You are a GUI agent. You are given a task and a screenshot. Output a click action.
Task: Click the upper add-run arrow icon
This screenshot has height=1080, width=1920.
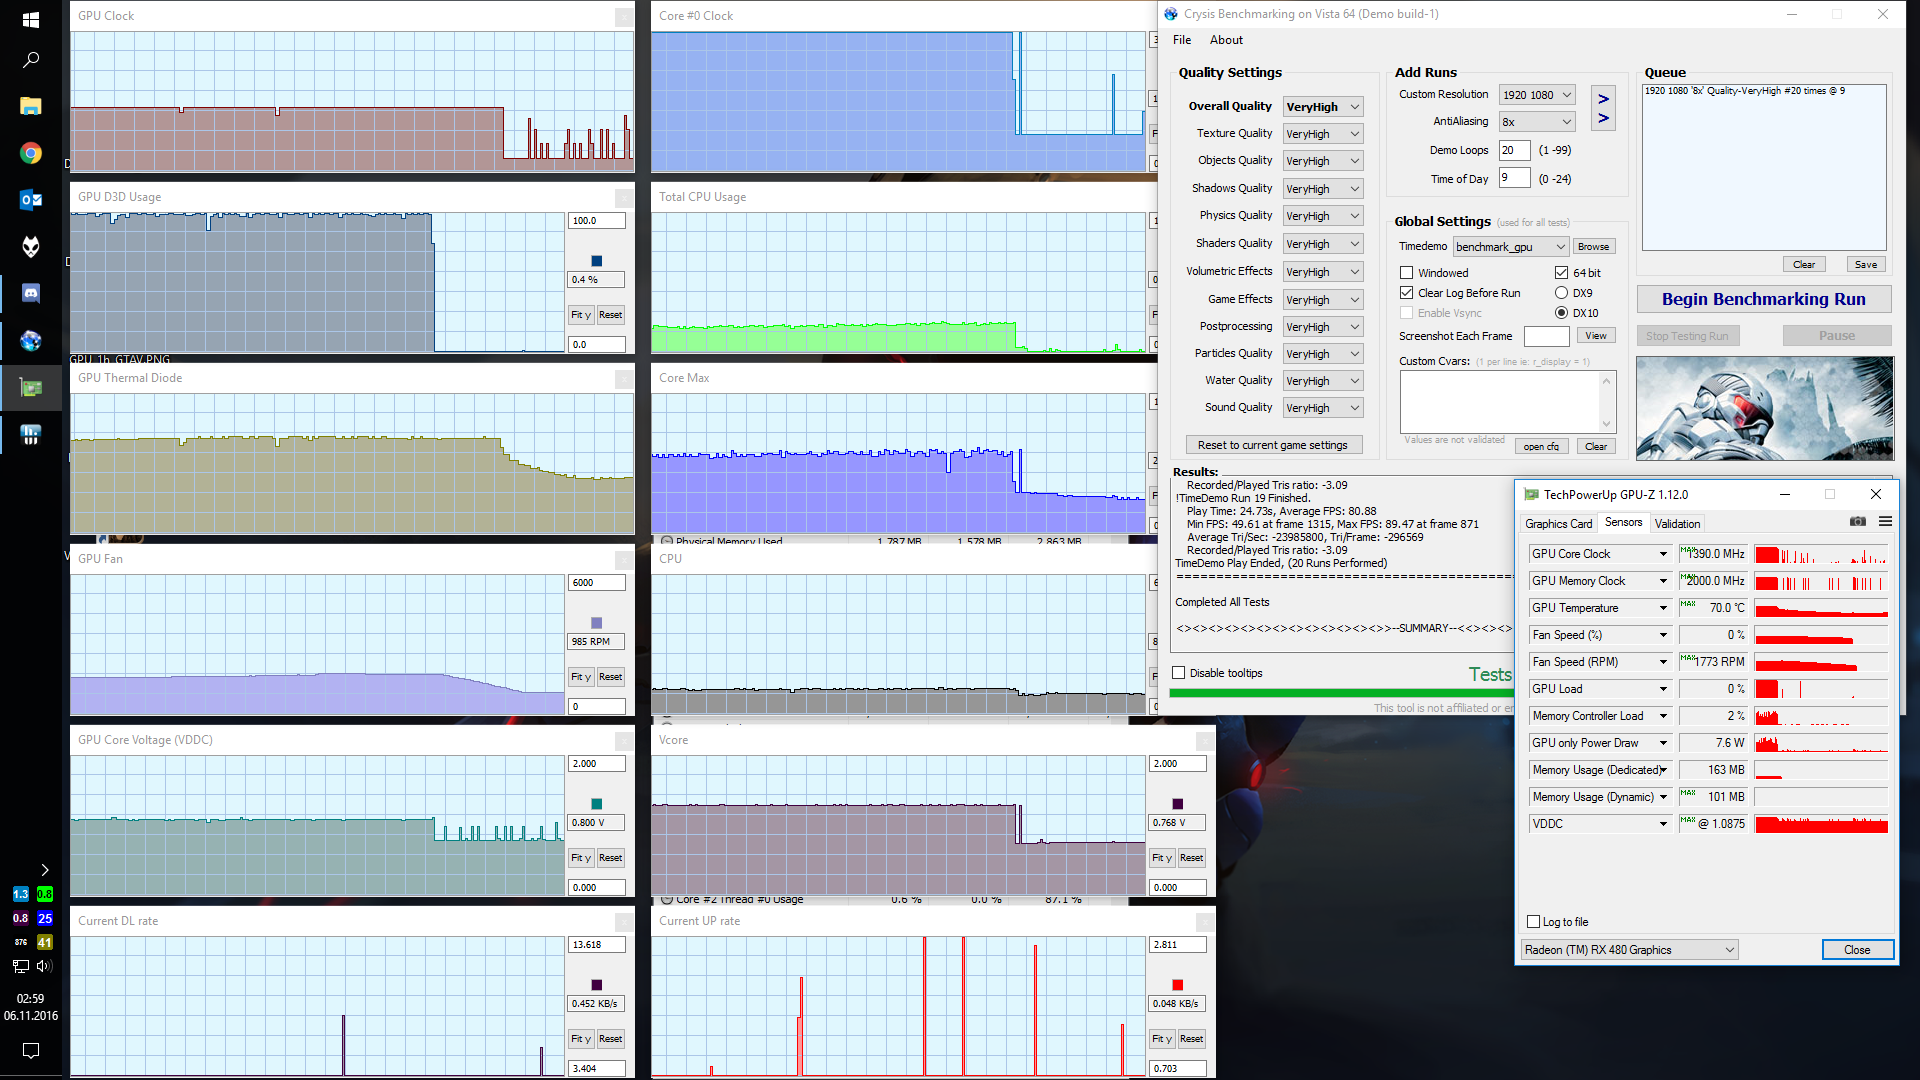pos(1603,99)
